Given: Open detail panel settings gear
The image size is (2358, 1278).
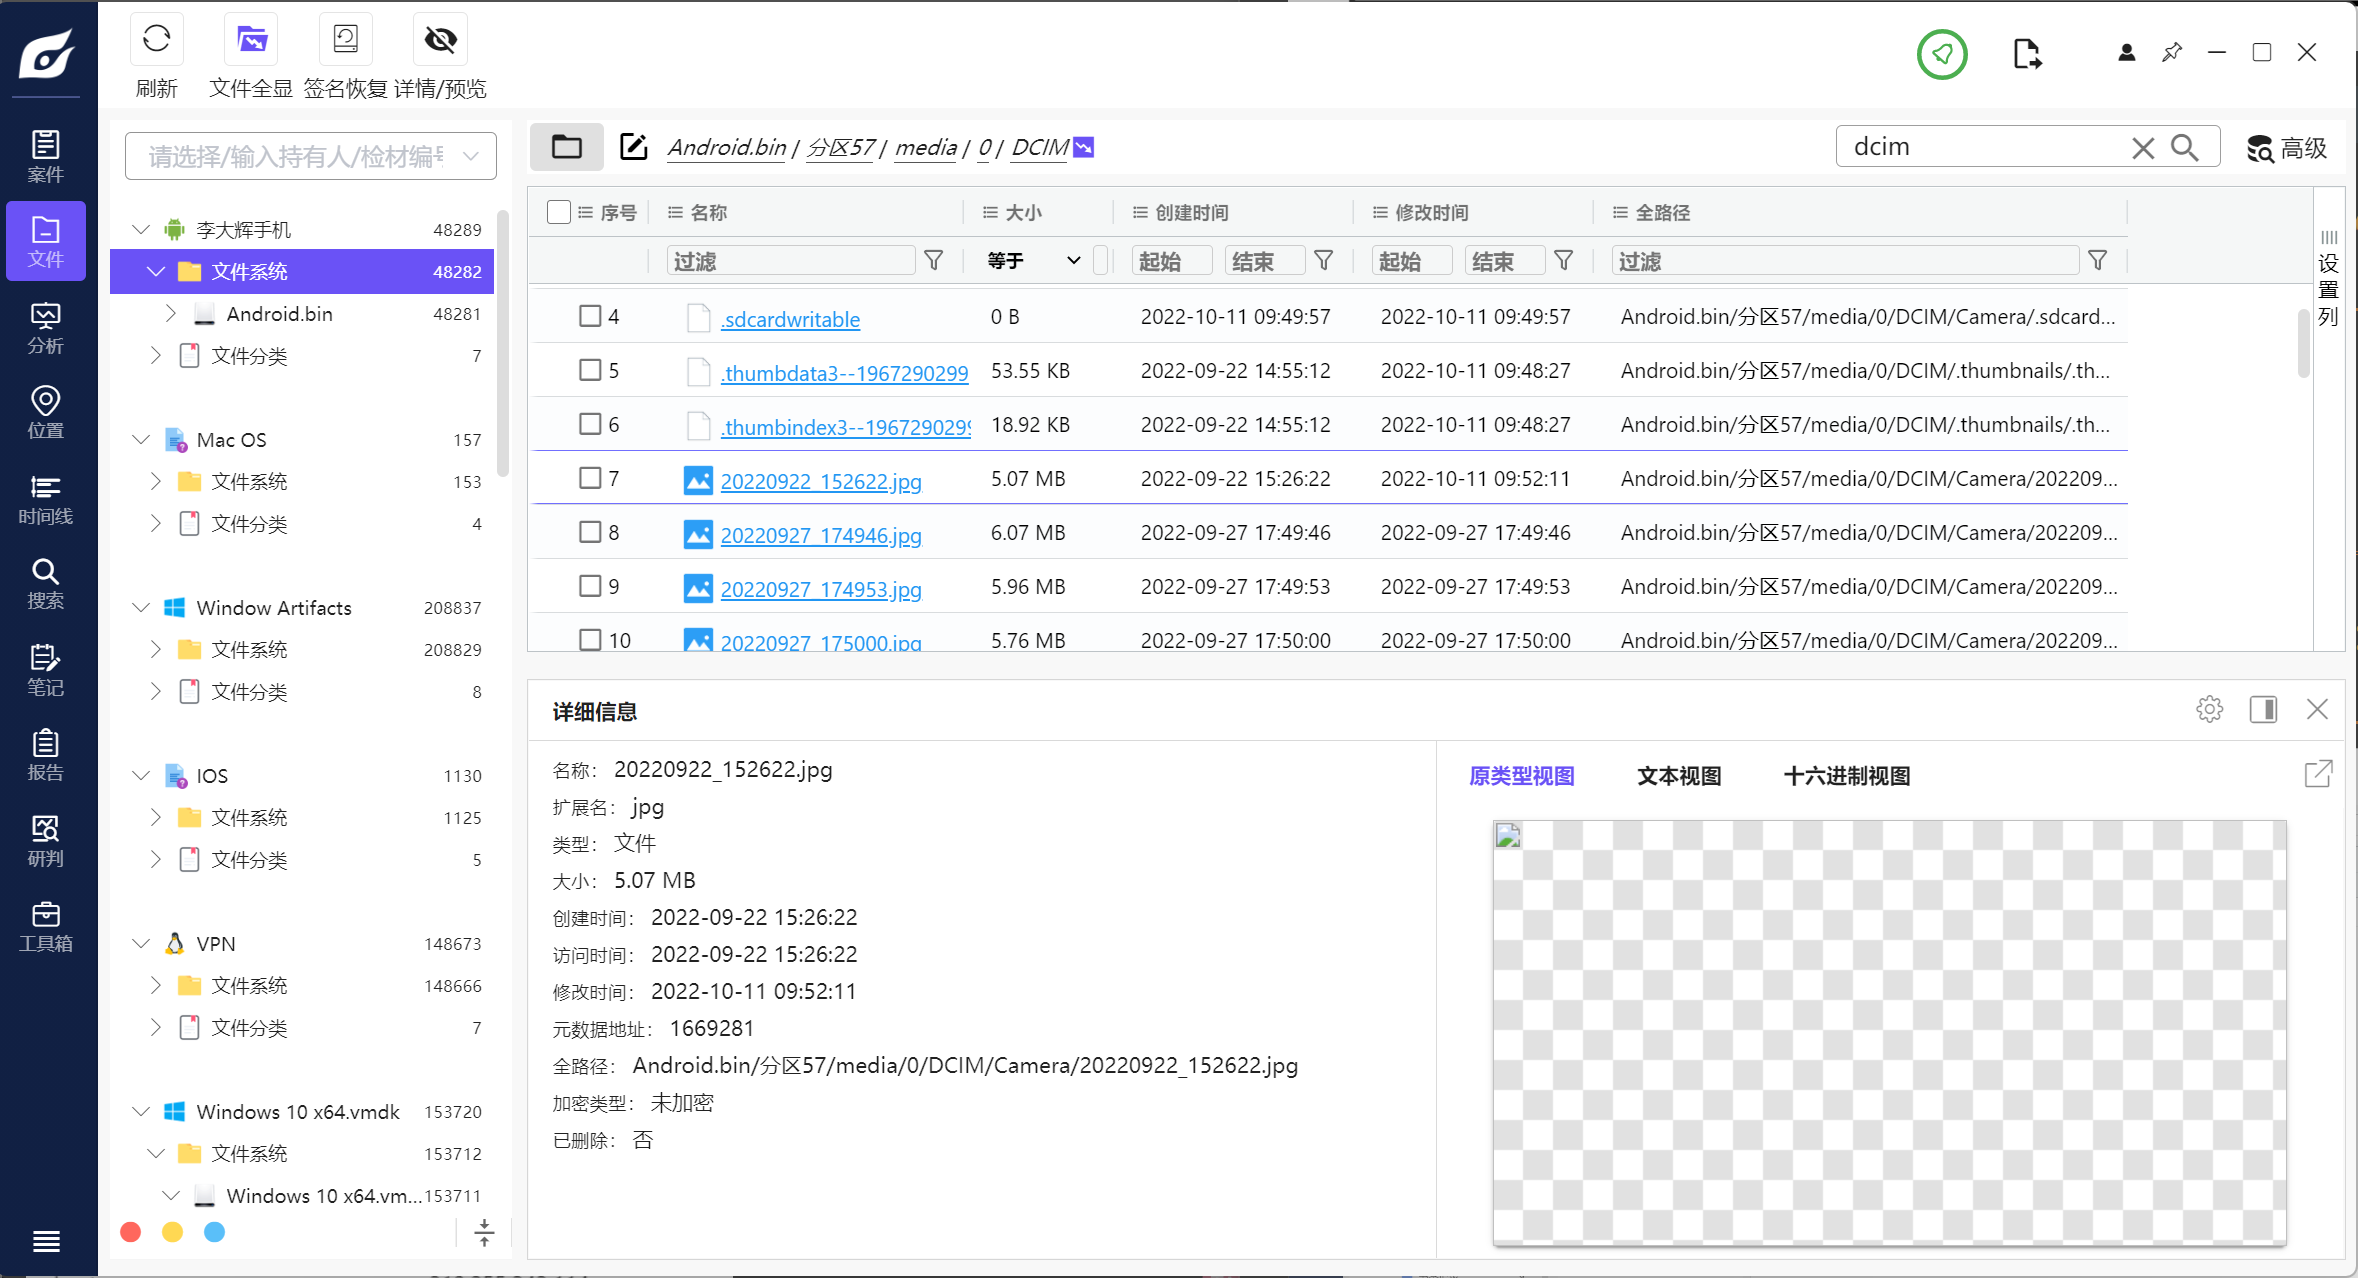Looking at the screenshot, I should click(x=2209, y=710).
